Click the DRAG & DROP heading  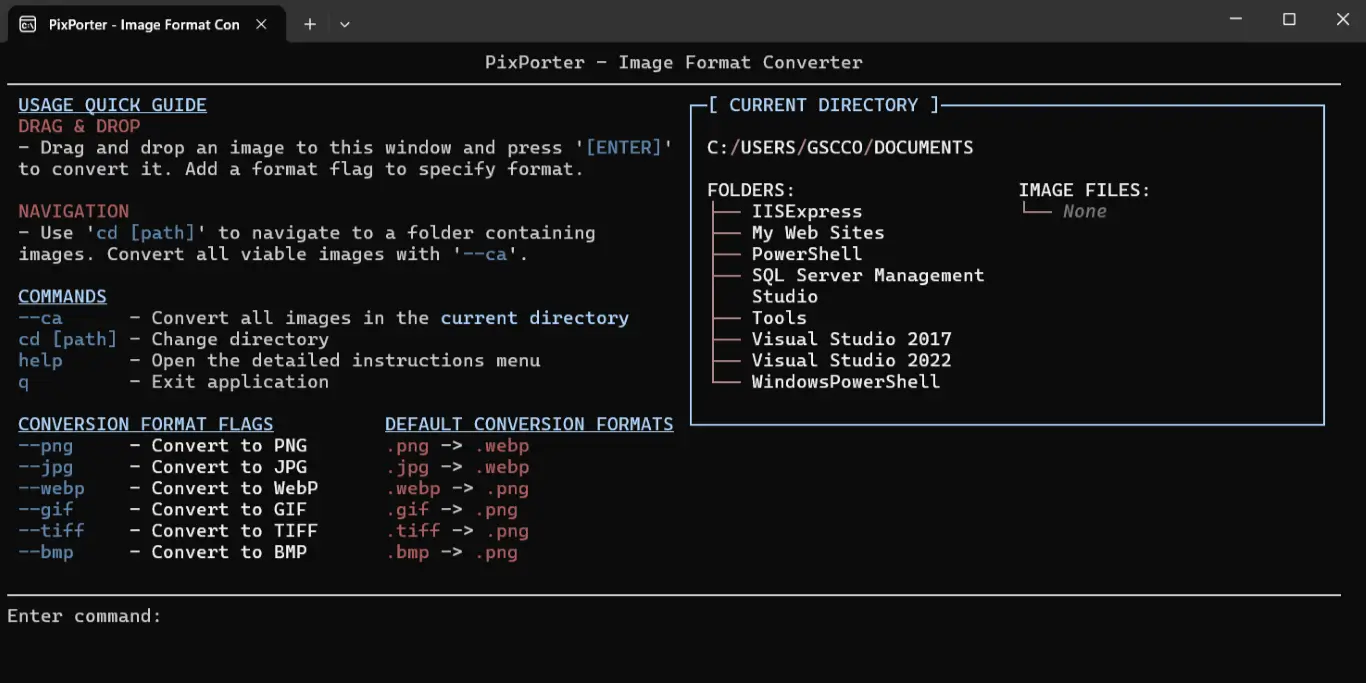(79, 126)
